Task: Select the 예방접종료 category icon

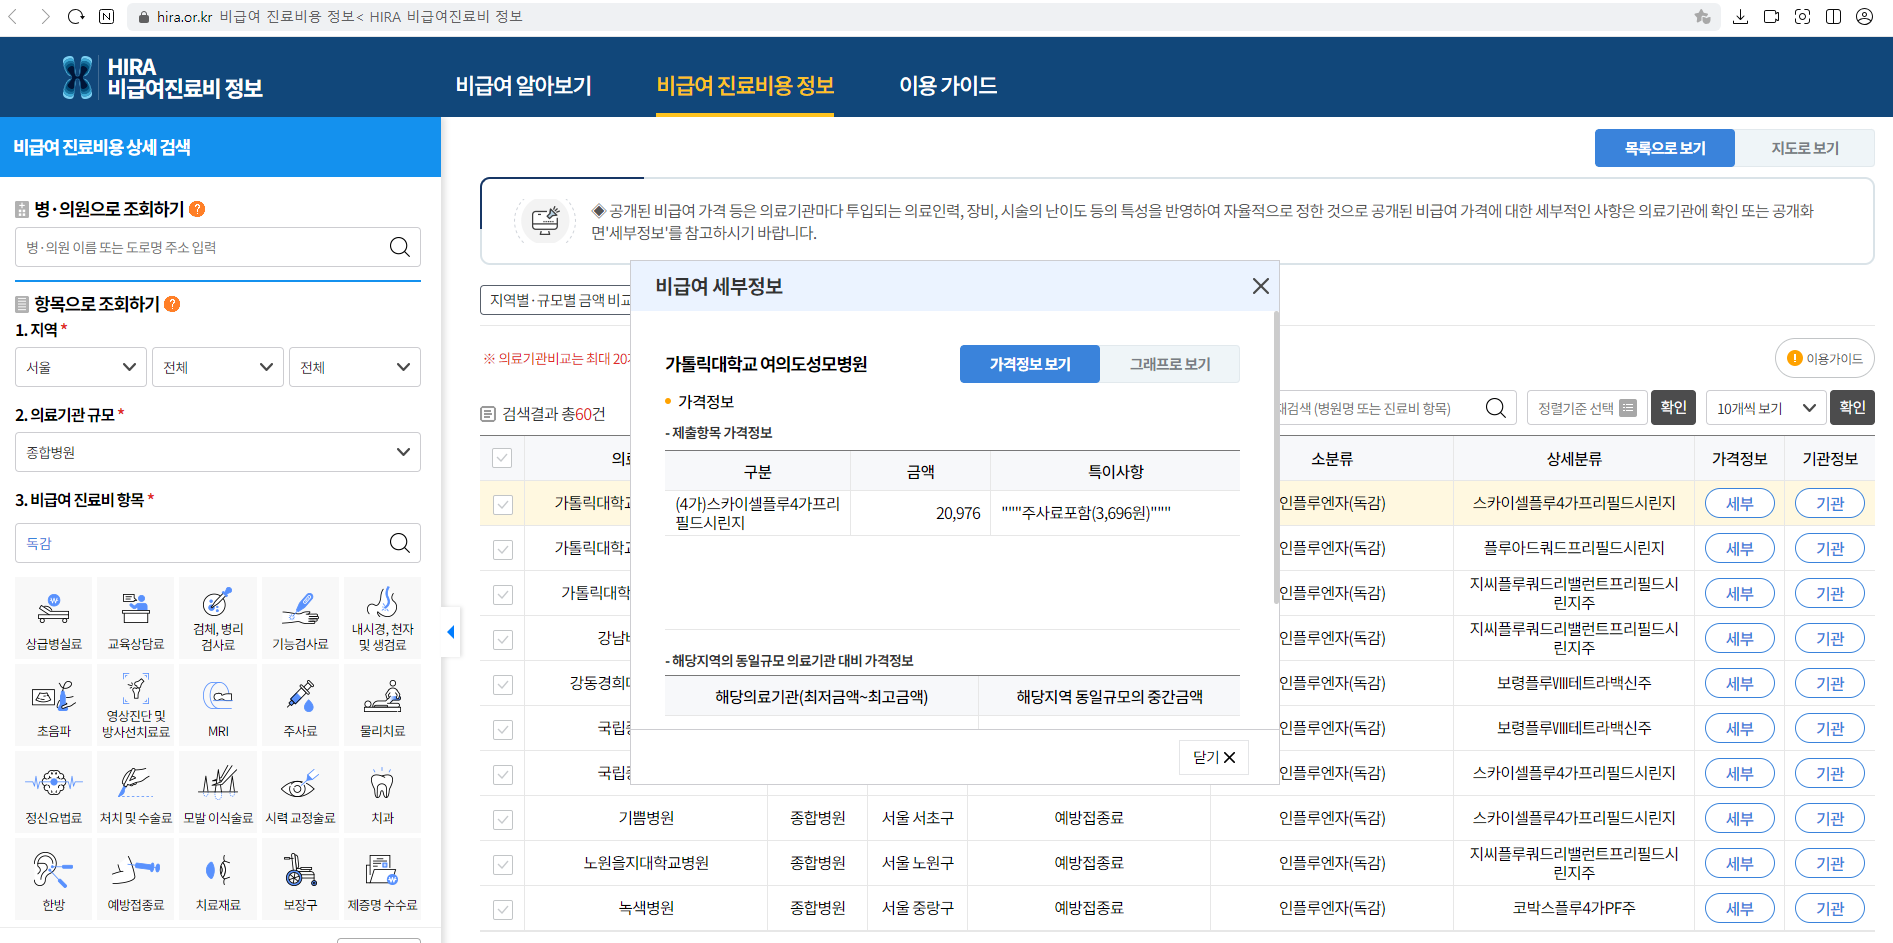Action: 136,879
